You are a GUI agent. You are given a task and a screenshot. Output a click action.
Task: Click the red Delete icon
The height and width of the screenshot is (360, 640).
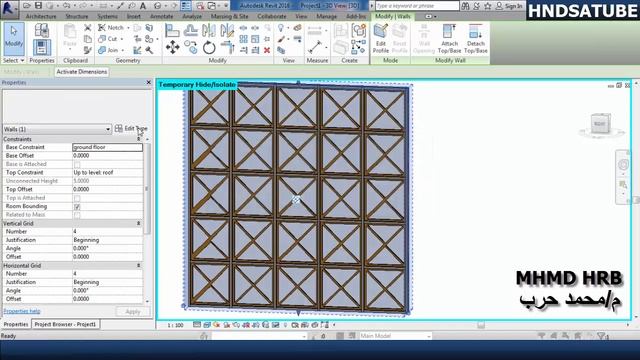coord(267,50)
